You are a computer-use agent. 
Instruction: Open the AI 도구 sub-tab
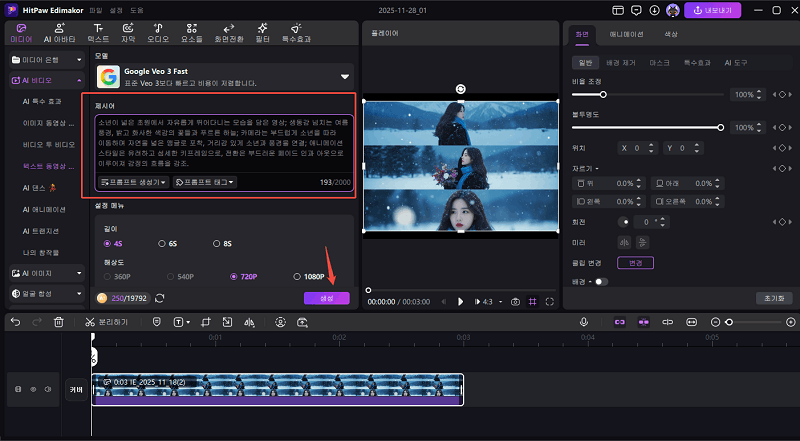[x=736, y=63]
